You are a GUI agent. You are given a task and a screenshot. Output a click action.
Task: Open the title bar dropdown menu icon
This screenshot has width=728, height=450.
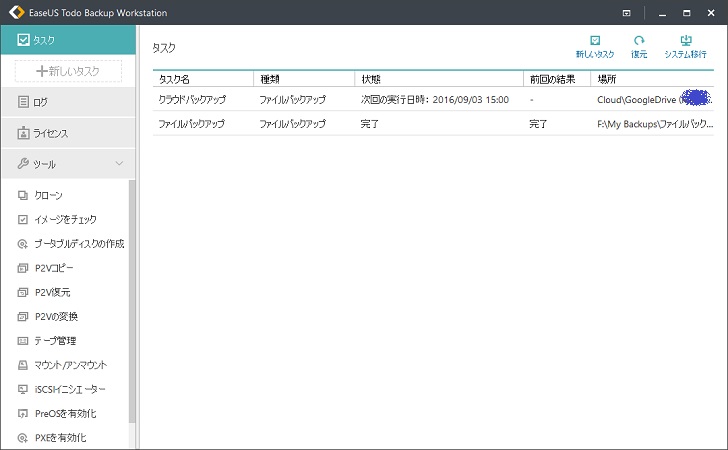[x=626, y=13]
